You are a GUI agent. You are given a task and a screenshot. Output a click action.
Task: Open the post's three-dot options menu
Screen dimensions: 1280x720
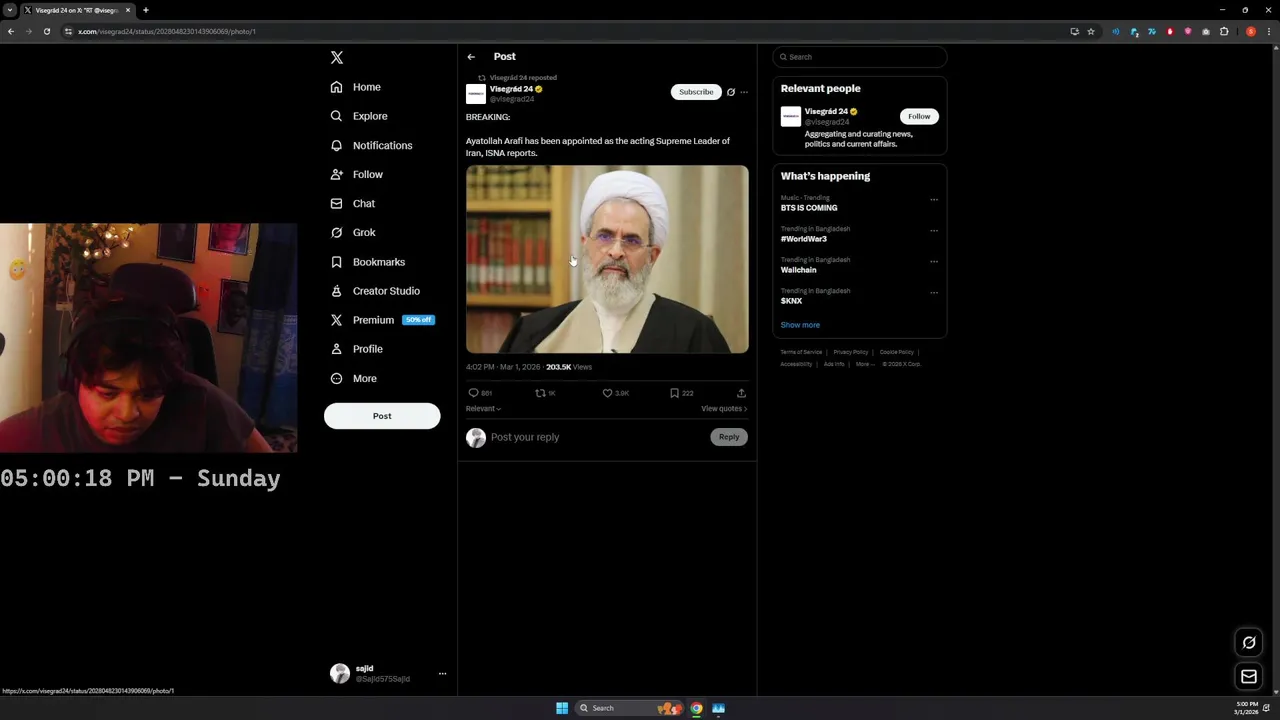(744, 92)
